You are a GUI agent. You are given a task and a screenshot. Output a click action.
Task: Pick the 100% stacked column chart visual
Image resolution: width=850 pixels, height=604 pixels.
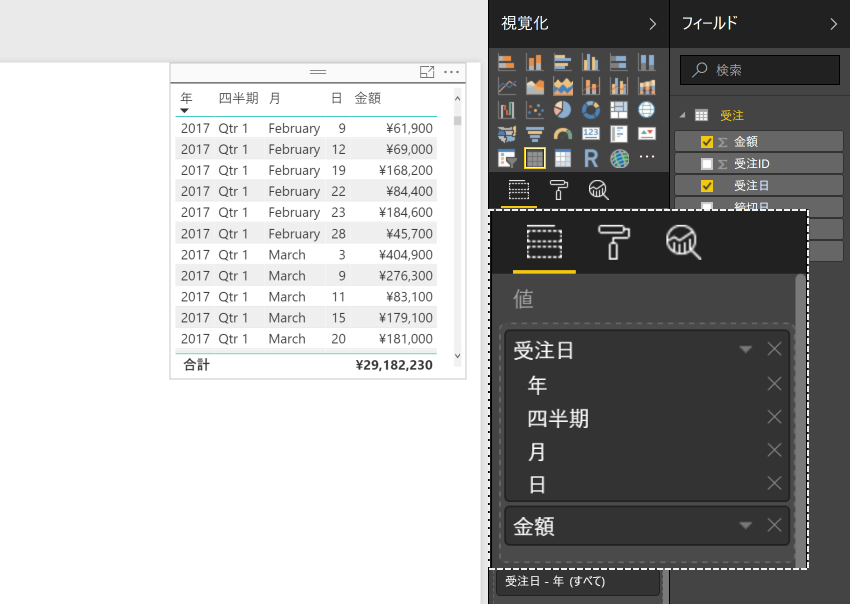tap(646, 62)
